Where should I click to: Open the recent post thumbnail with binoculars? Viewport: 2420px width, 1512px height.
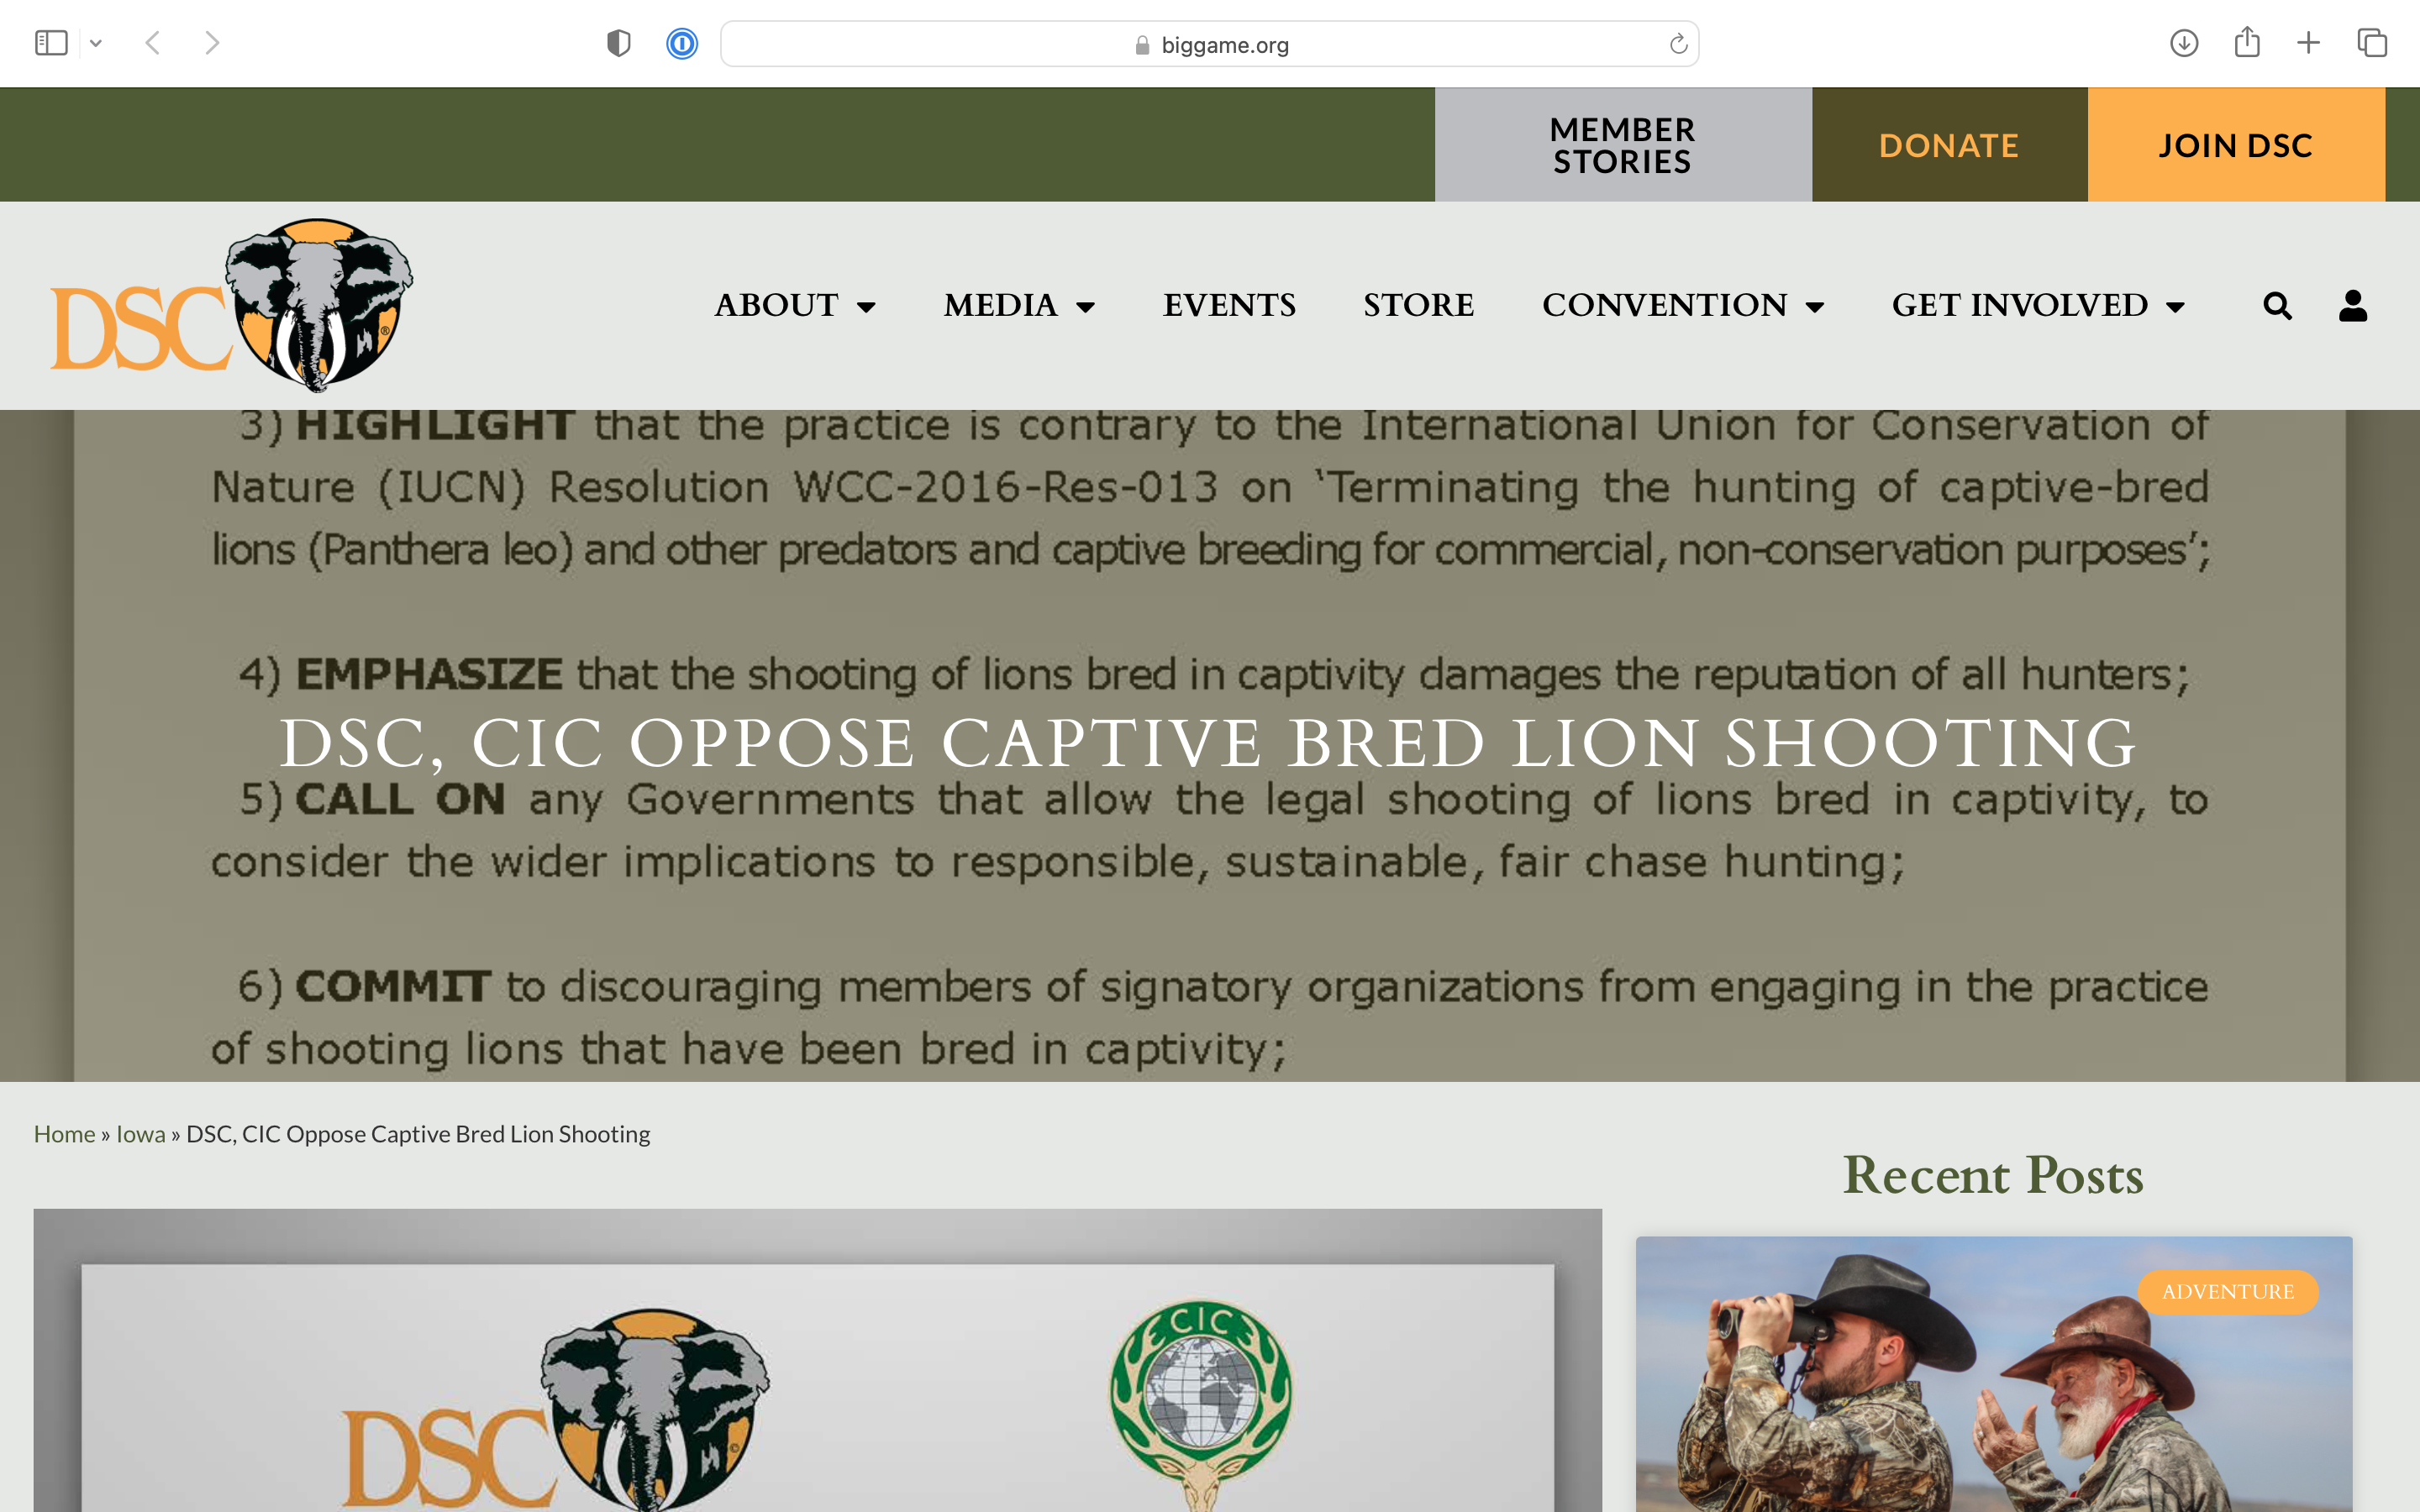click(x=1993, y=1374)
